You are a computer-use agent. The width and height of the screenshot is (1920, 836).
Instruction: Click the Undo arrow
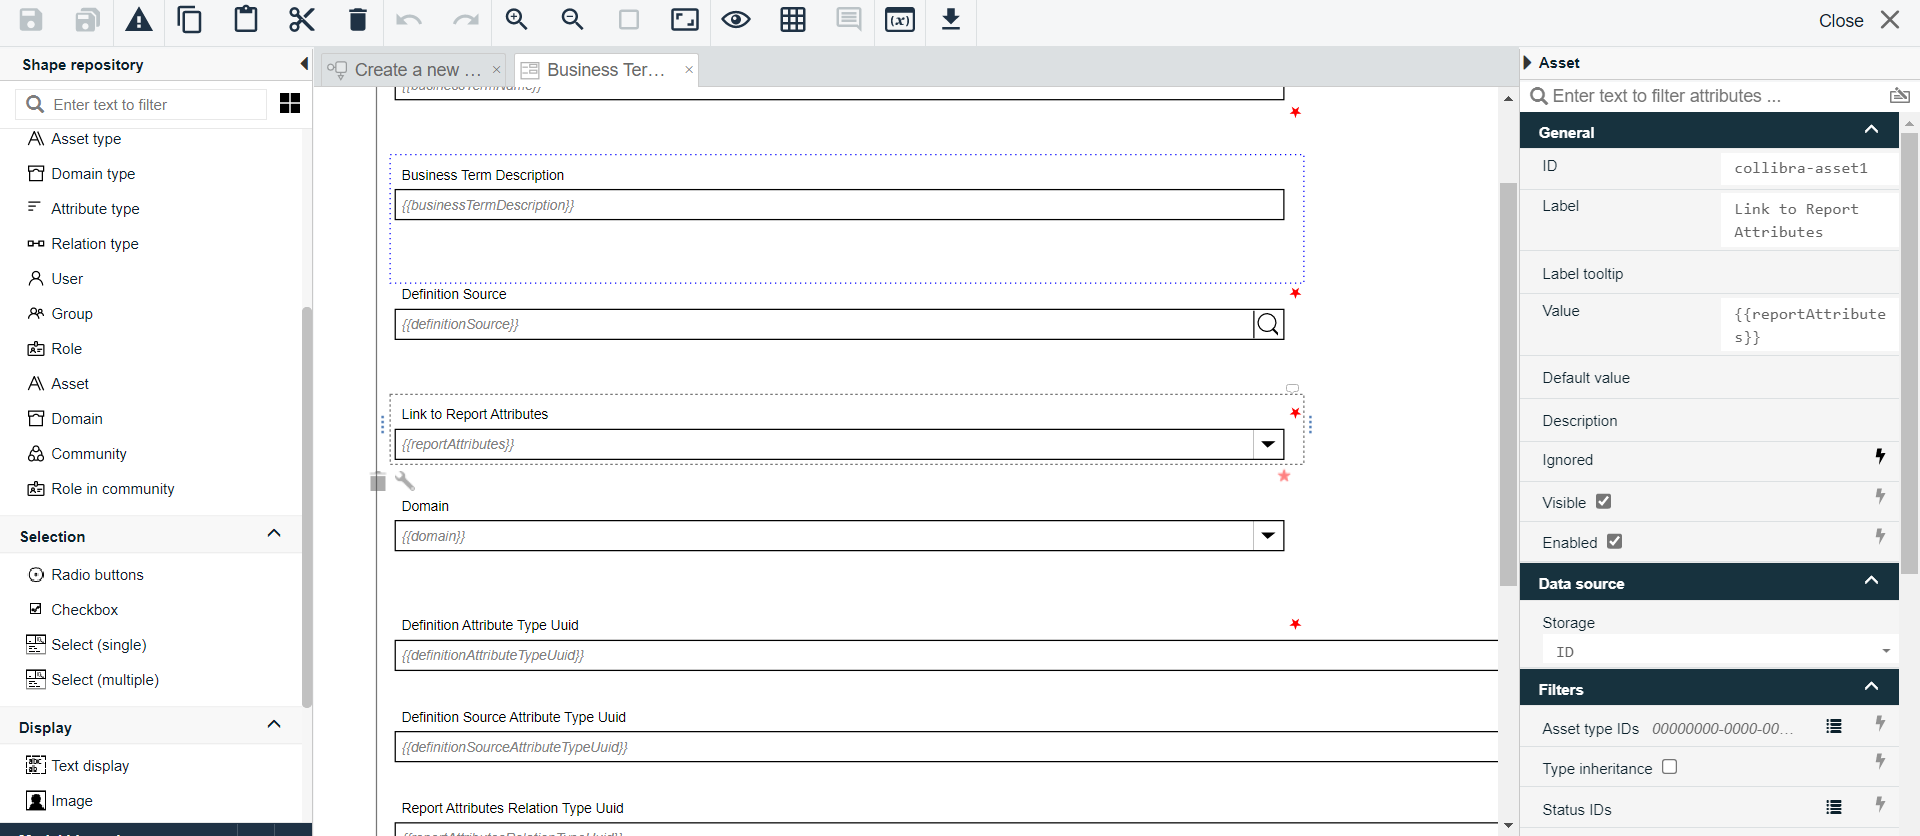[x=409, y=20]
